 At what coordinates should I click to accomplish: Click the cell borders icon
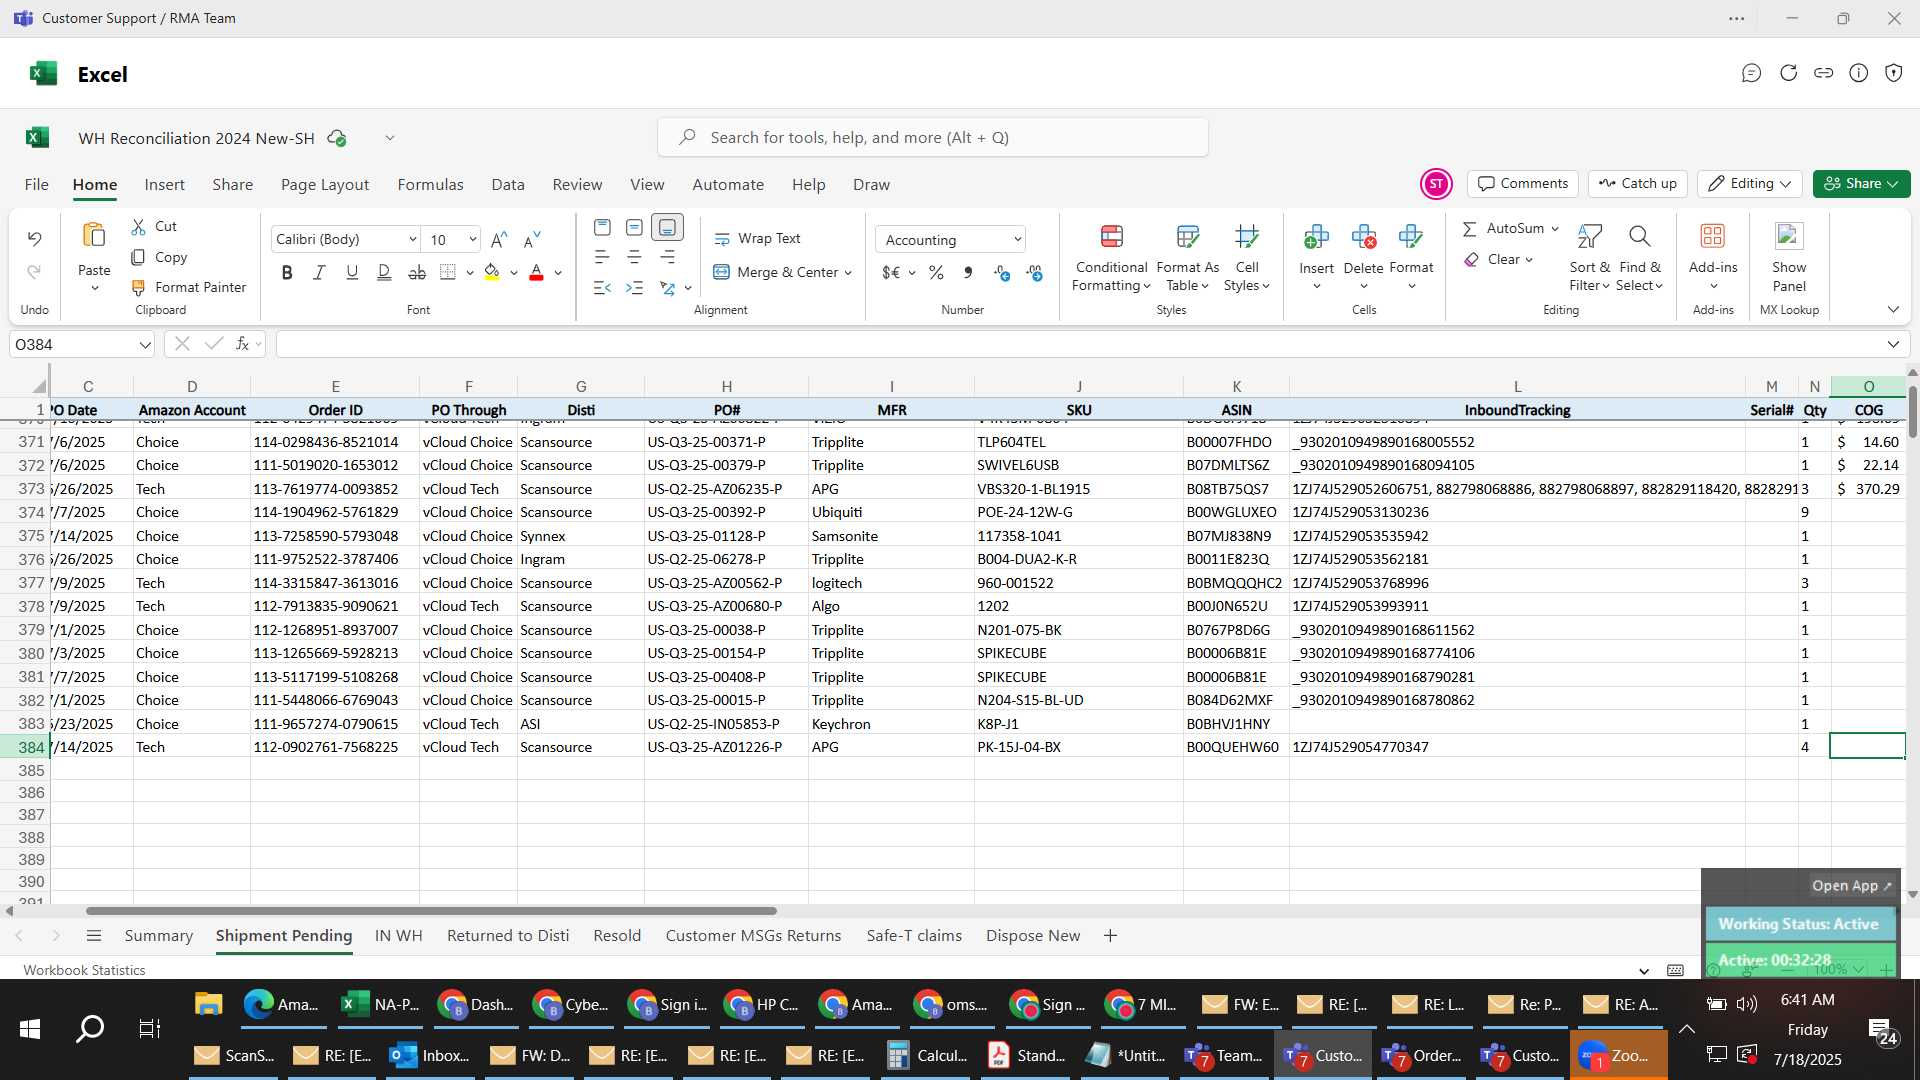448,272
